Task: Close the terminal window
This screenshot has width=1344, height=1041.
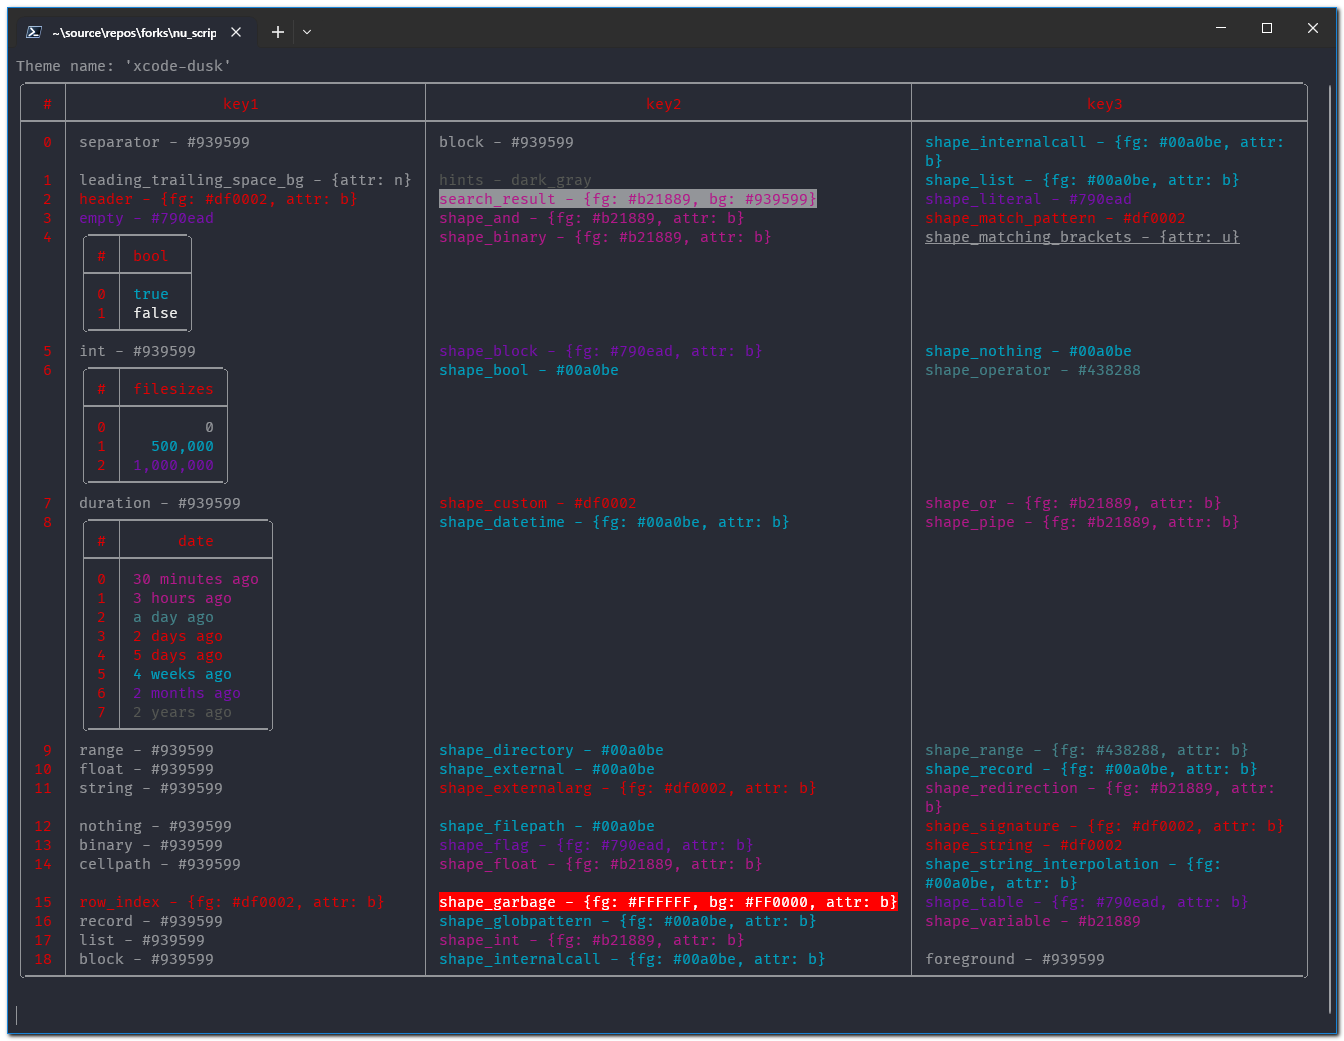Action: tap(1313, 28)
